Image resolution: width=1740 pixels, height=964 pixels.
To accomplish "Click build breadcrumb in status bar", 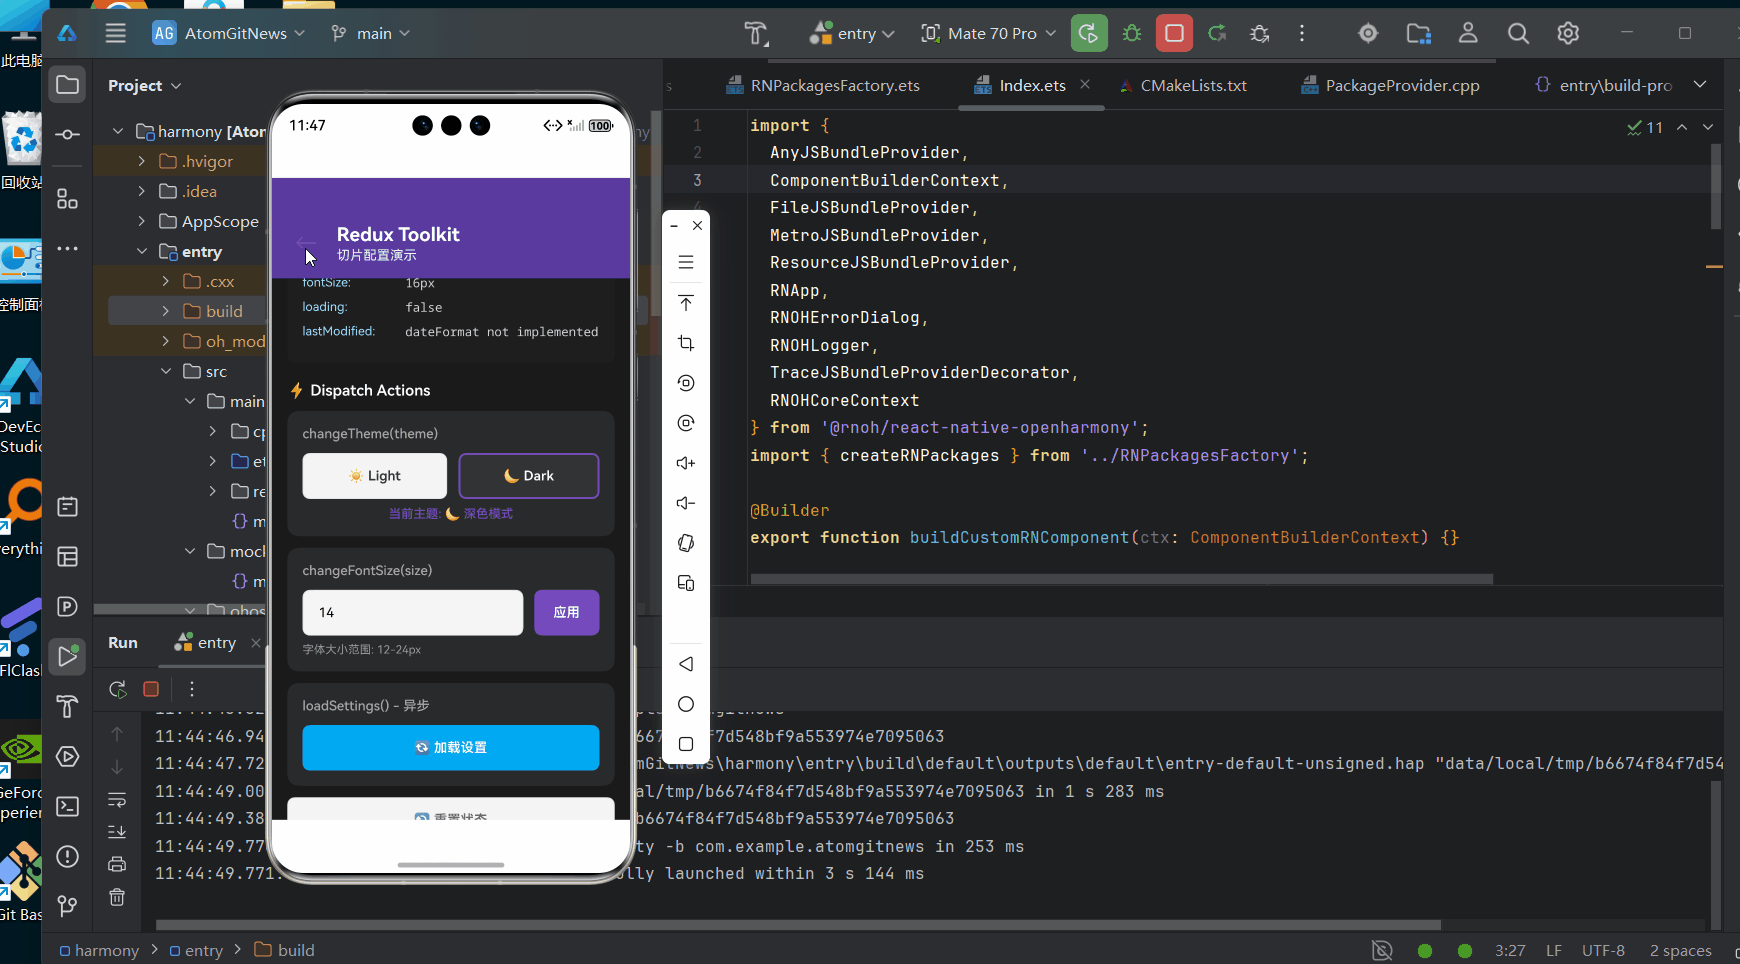I will pos(285,950).
